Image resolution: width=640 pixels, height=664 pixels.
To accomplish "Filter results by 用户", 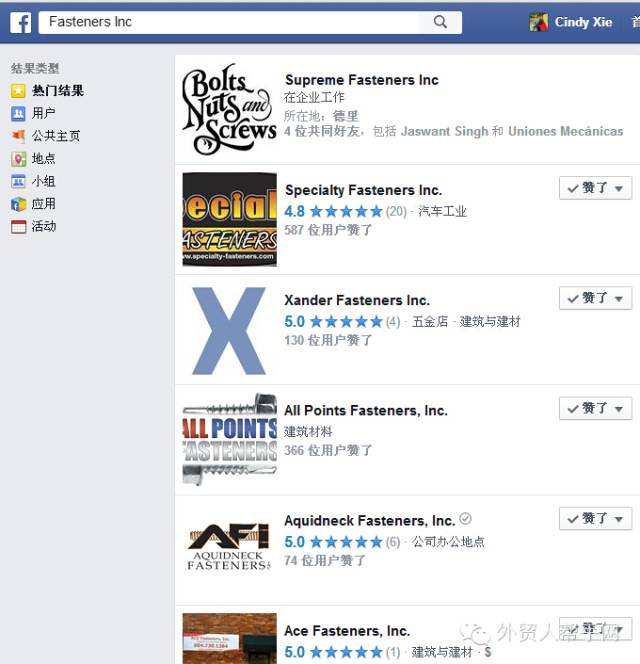I will (x=44, y=113).
